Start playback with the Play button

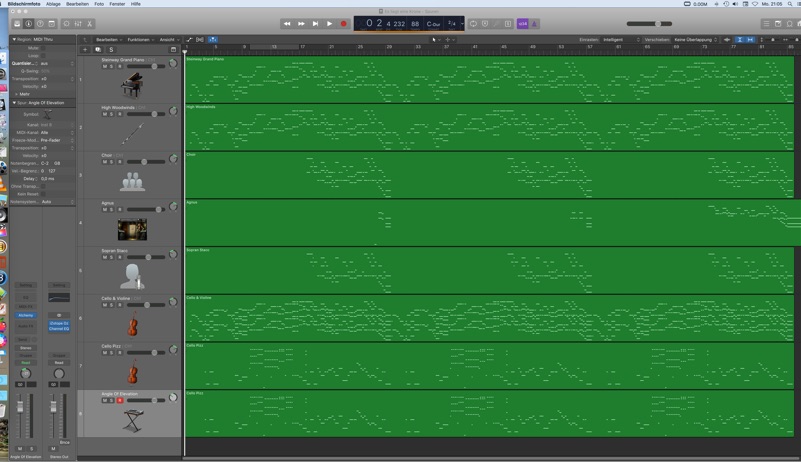[329, 24]
